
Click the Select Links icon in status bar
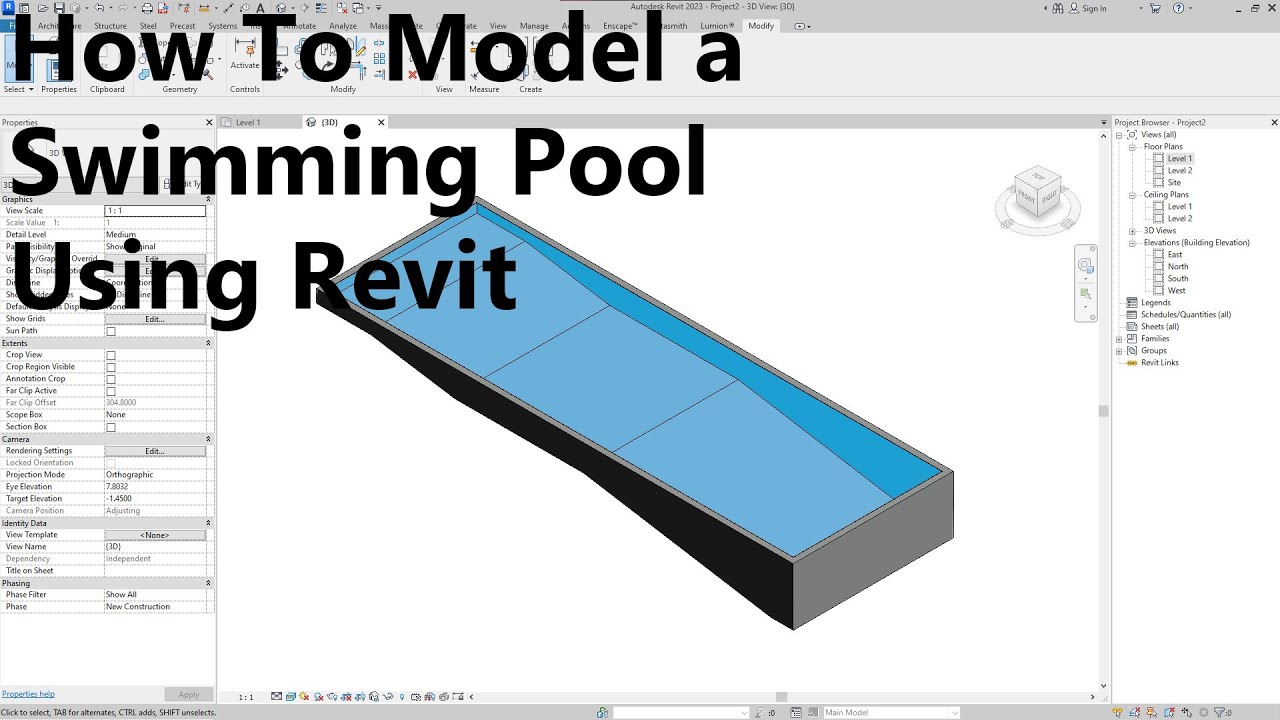pos(1117,712)
